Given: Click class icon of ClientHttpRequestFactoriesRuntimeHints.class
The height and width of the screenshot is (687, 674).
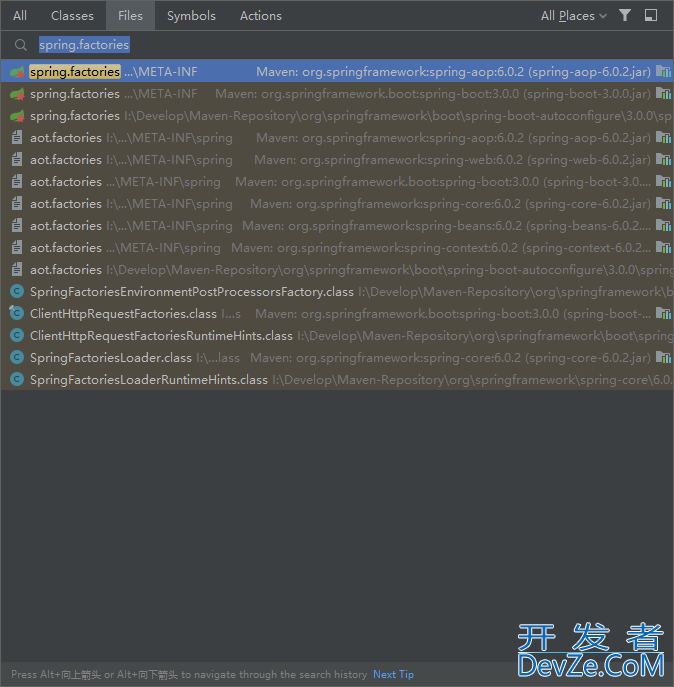Looking at the screenshot, I should [x=17, y=335].
